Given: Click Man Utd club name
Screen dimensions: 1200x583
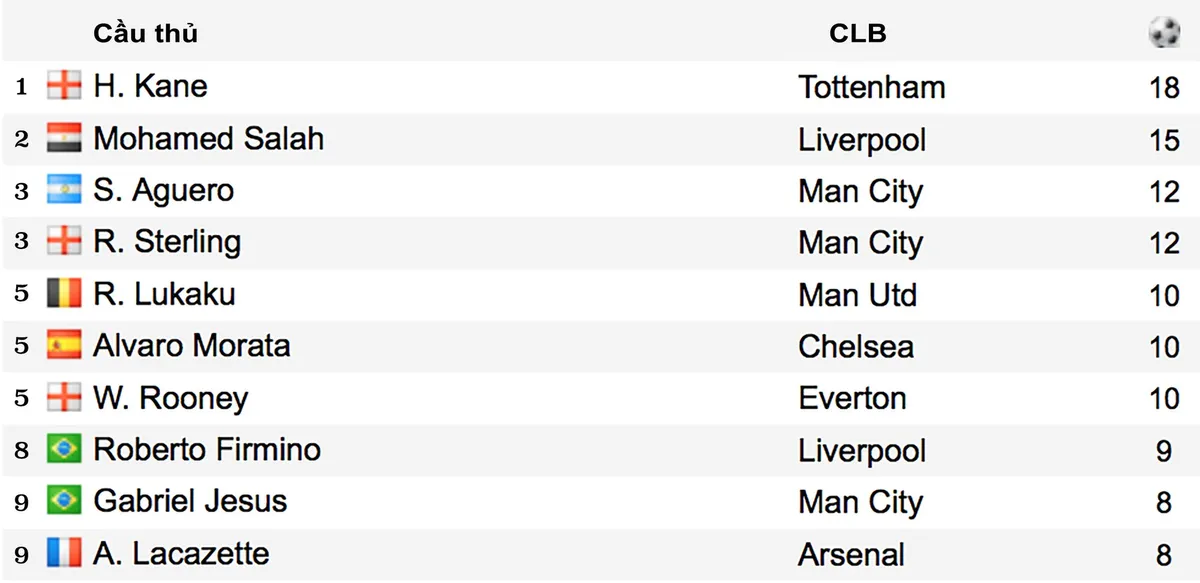Looking at the screenshot, I should click(x=857, y=295).
